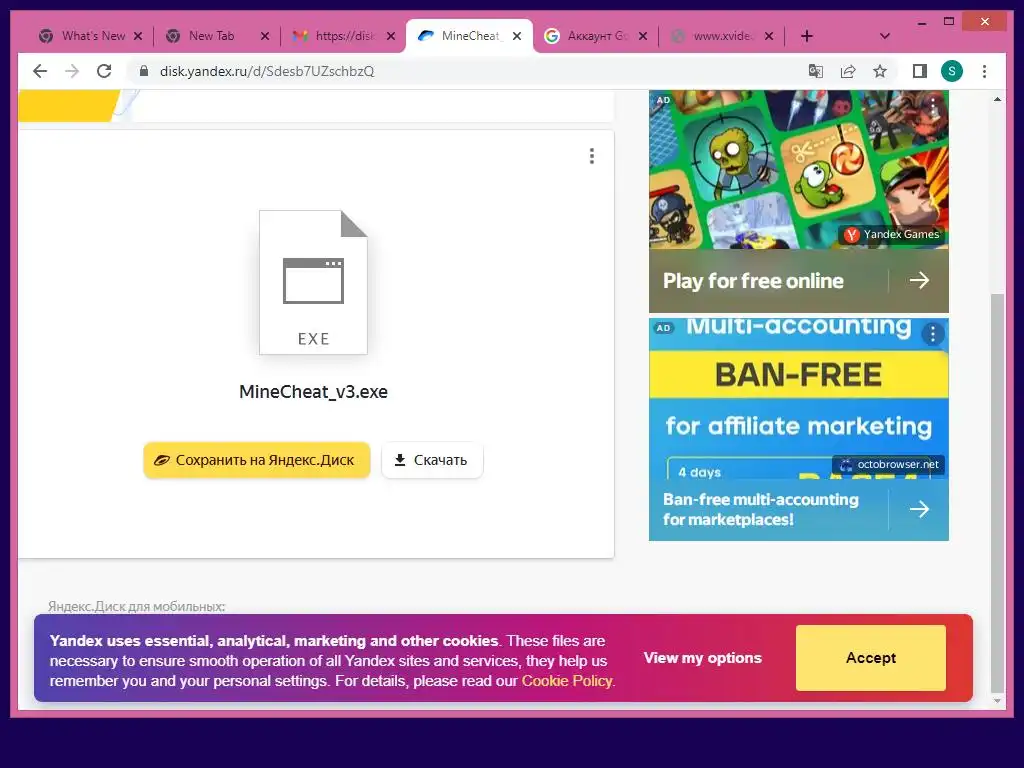1024x768 pixels.
Task: Open the green S profile avatar
Action: 952,71
